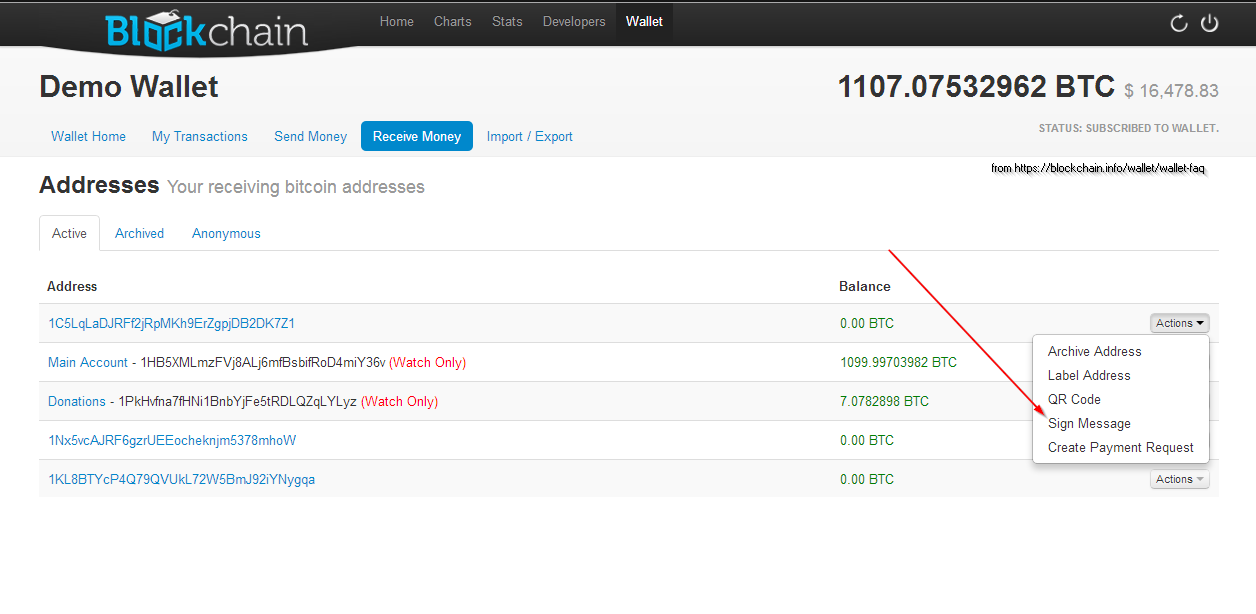This screenshot has width=1256, height=614.
Task: Open the Home nav item
Action: click(397, 21)
